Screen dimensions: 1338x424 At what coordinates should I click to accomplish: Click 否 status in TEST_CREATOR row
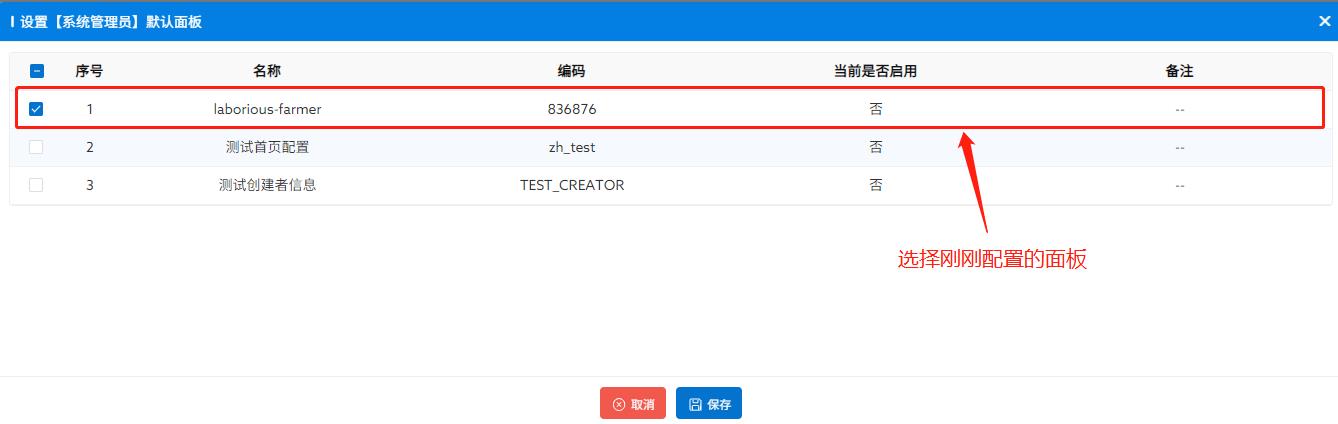coord(876,185)
